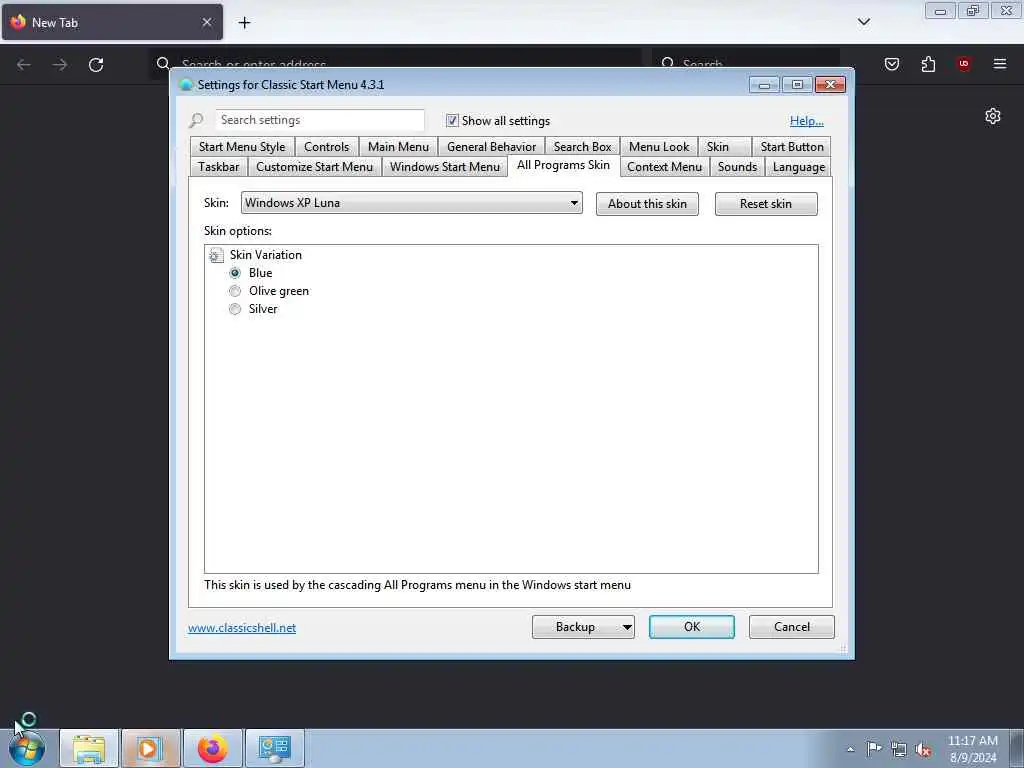
Task: Go to the Start Button tab
Action: click(x=792, y=147)
